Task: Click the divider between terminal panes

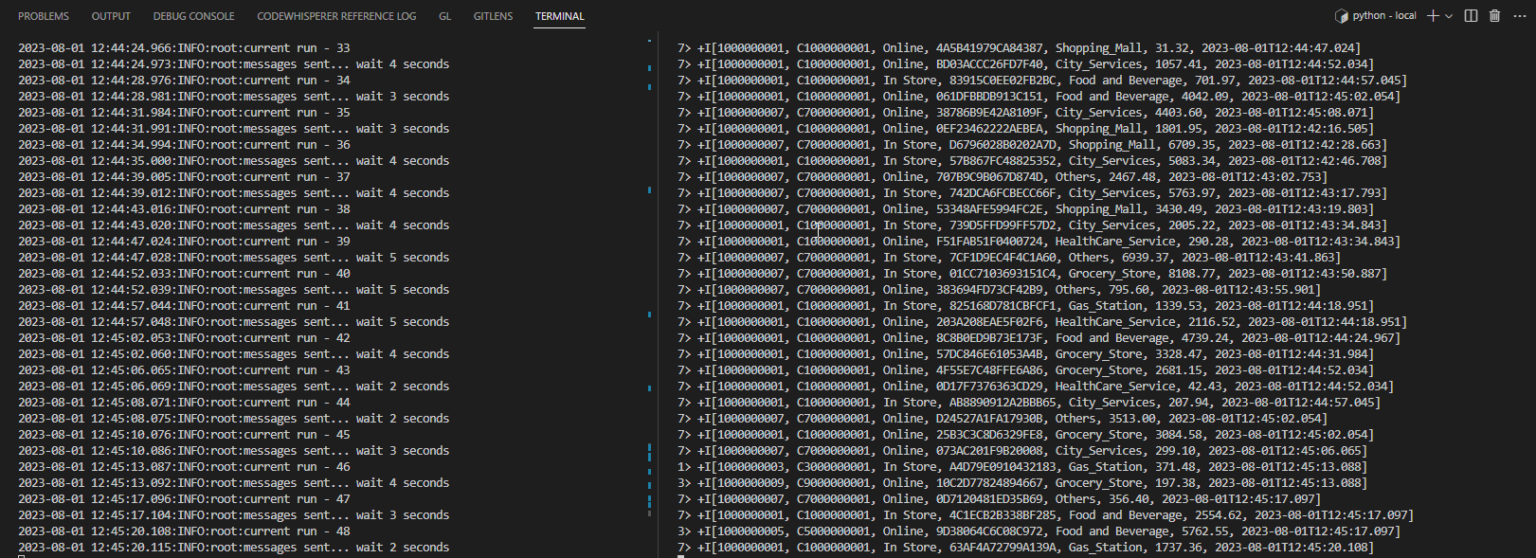Action: [658, 300]
